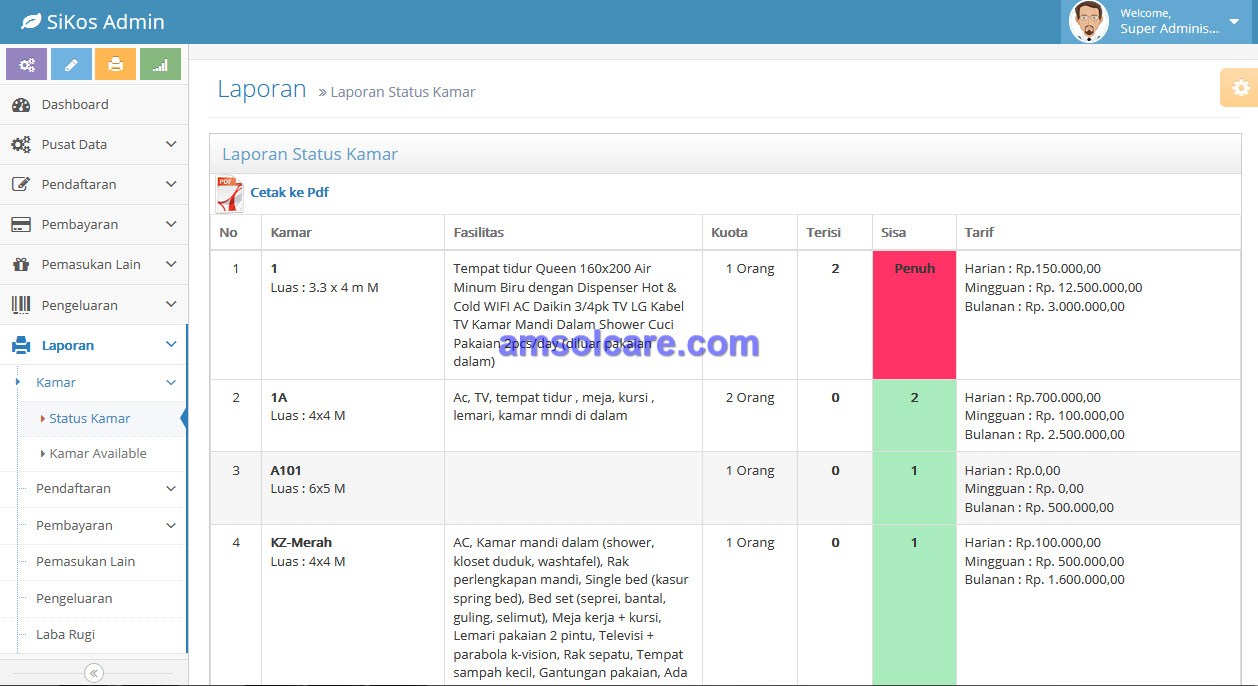The height and width of the screenshot is (686, 1258).
Task: Click the SiKos Admin brand title
Action: [105, 21]
